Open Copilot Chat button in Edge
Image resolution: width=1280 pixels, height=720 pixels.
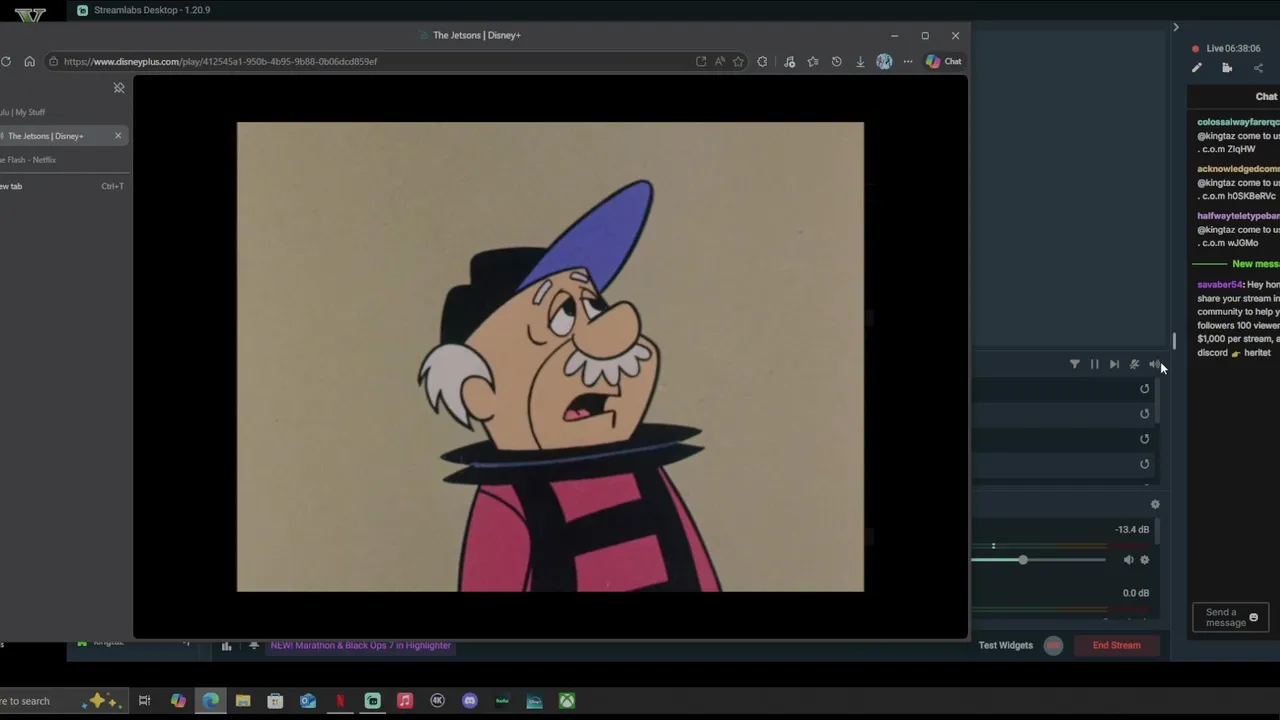pos(943,61)
